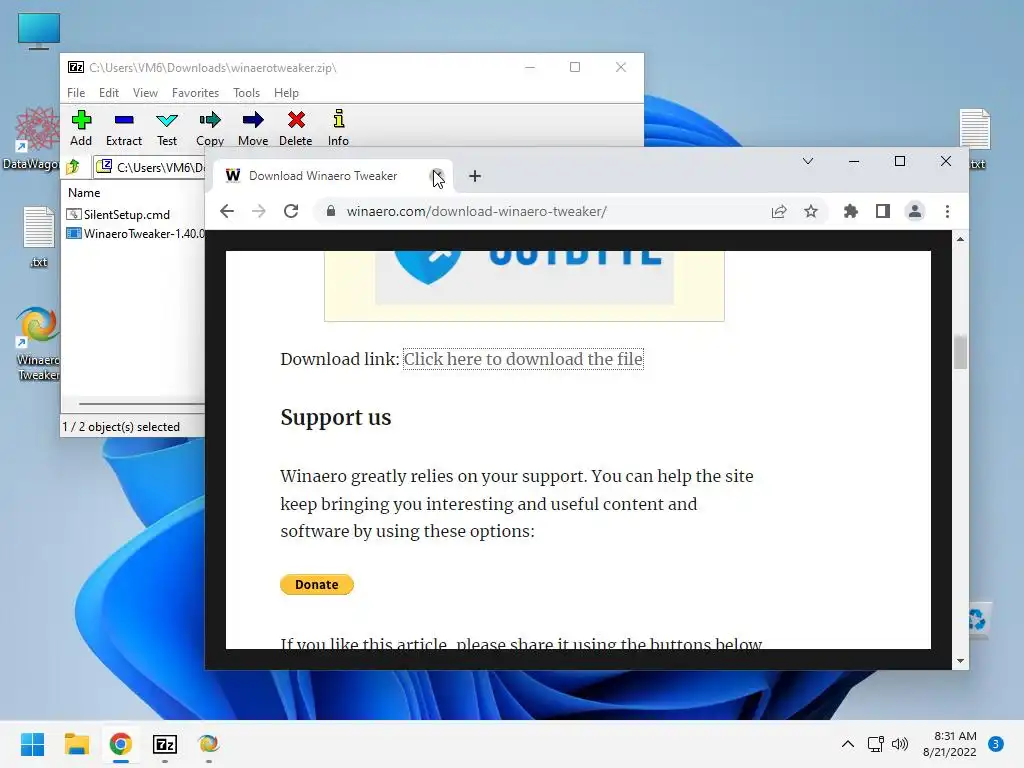Click the yellow Donate button

(x=317, y=584)
